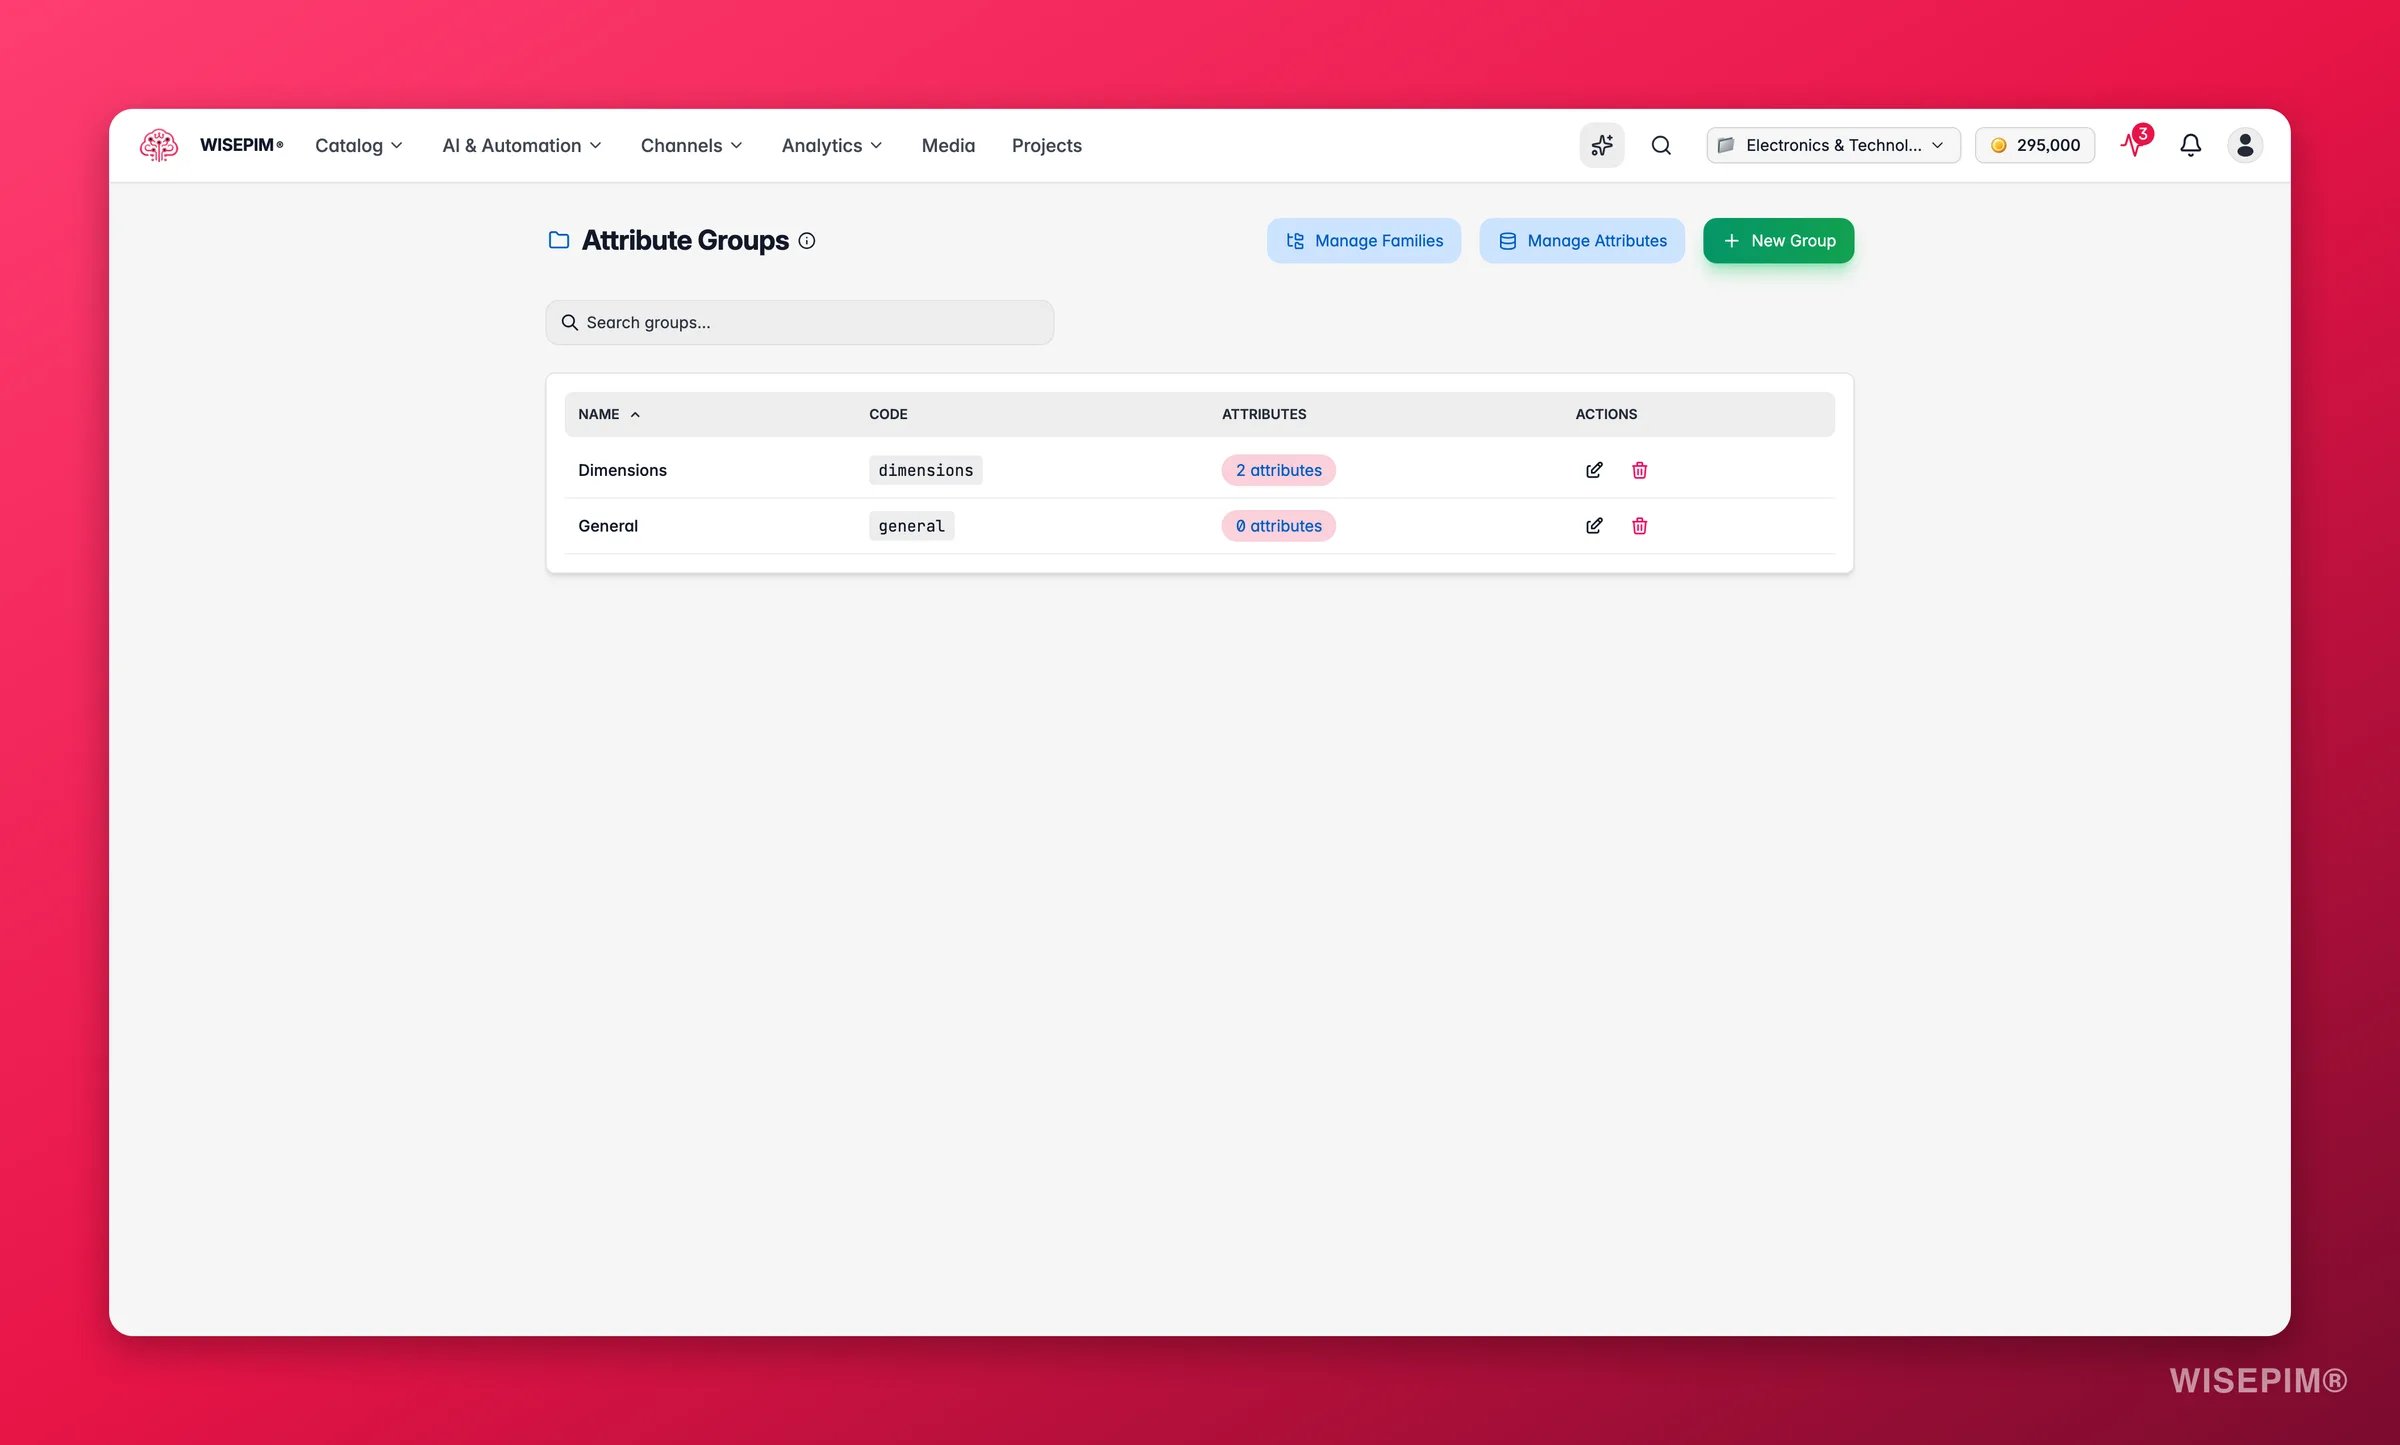Open the 295,000 credits balance
Screen dimensions: 2400x1445
click(2035, 145)
